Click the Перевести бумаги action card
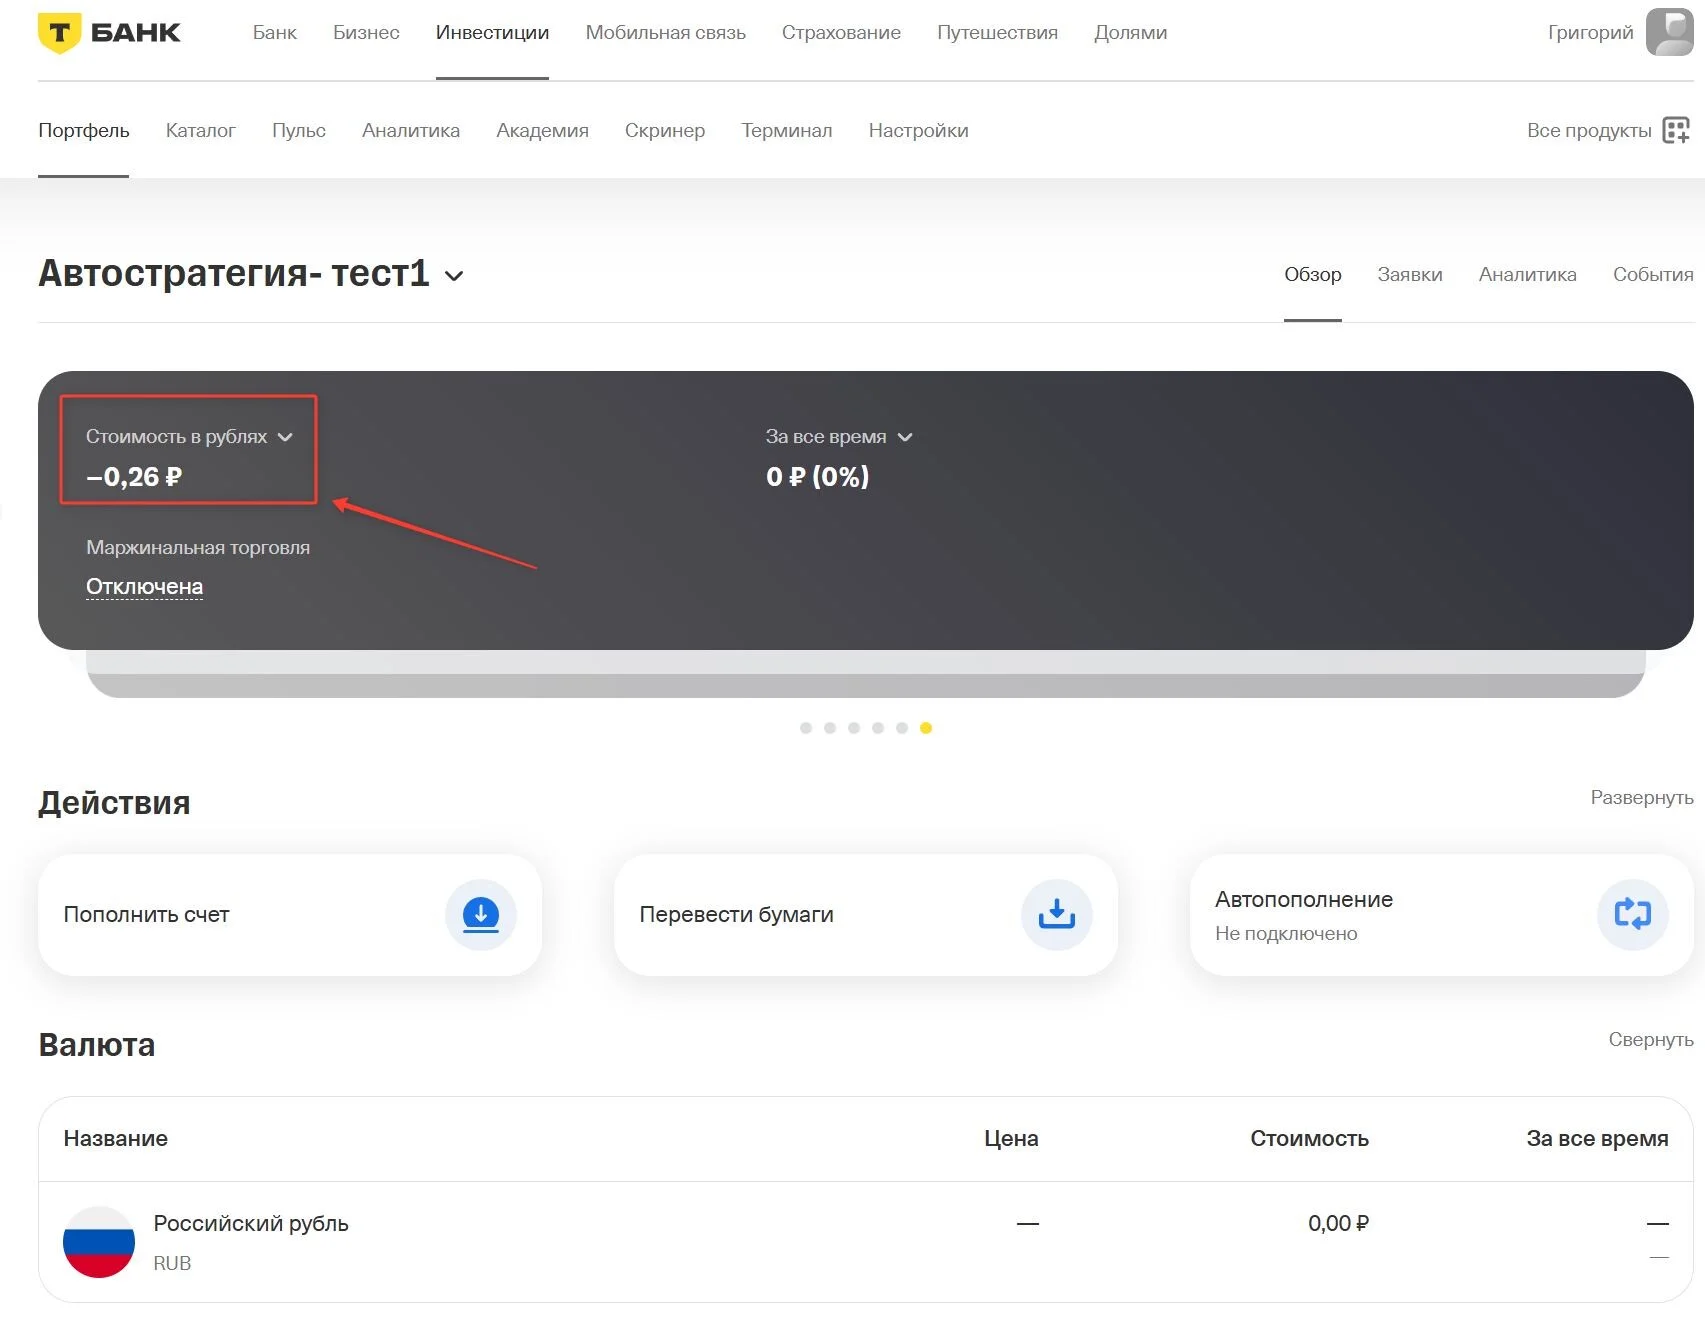Screen dimensions: 1705x1320 (866, 914)
